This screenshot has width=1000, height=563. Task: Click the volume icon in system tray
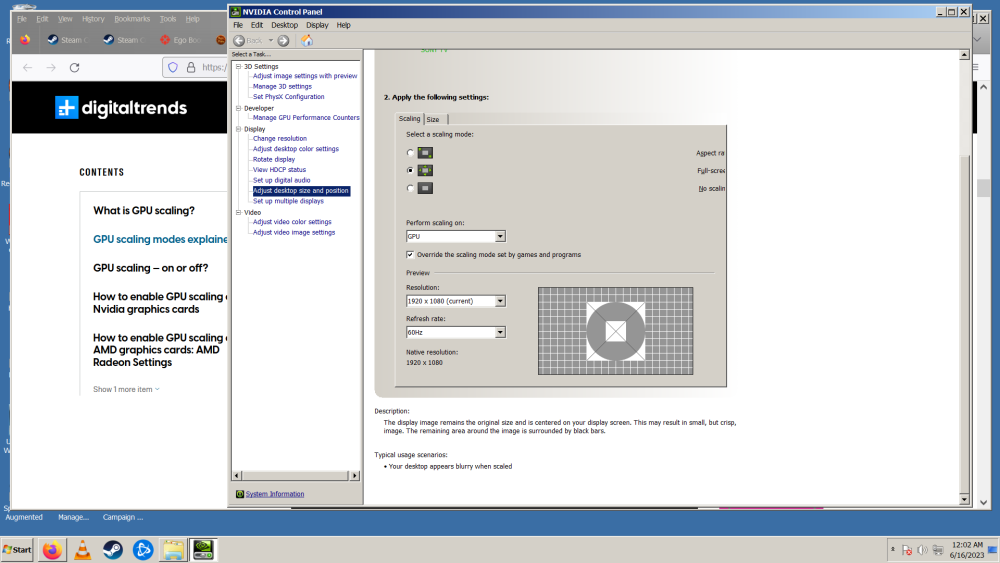921,550
